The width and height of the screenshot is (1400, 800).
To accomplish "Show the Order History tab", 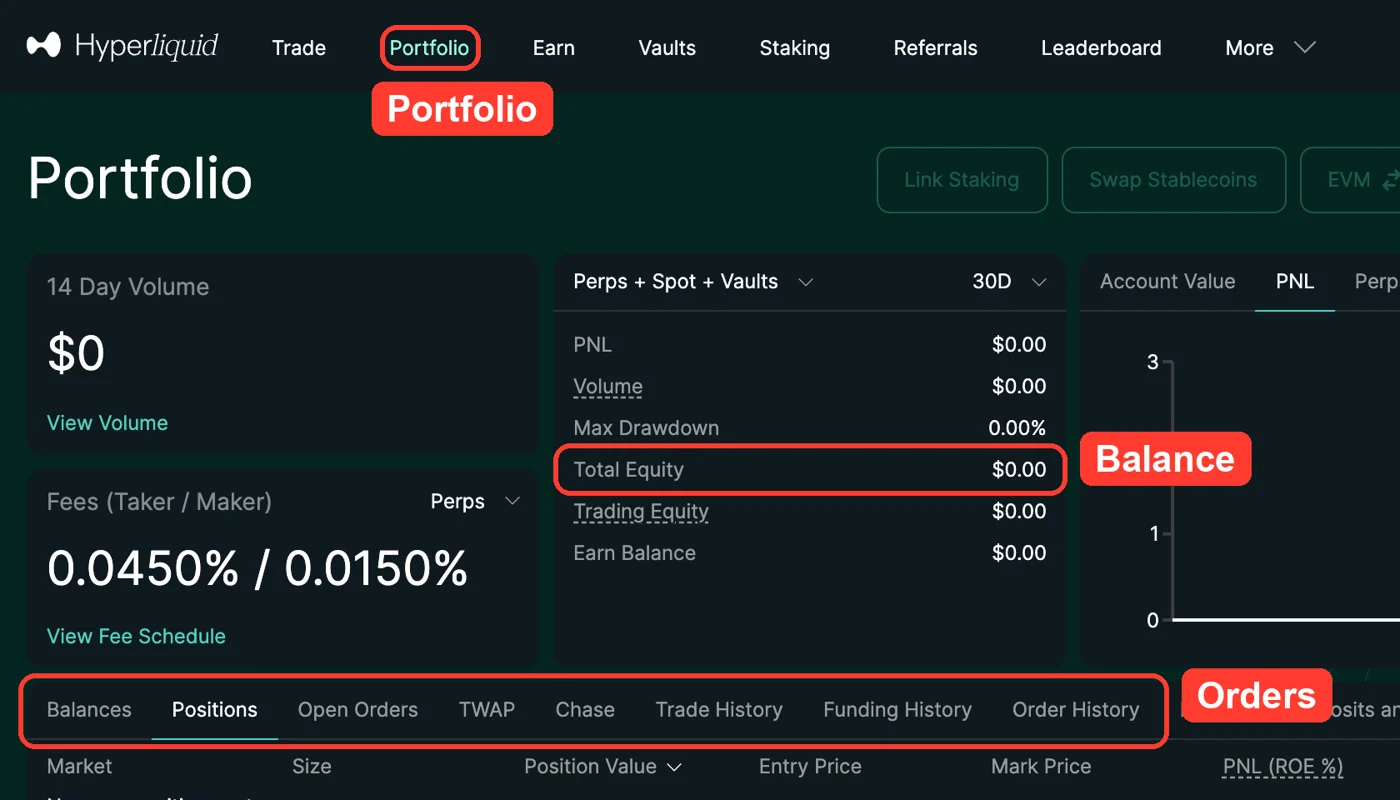I will (x=1076, y=710).
